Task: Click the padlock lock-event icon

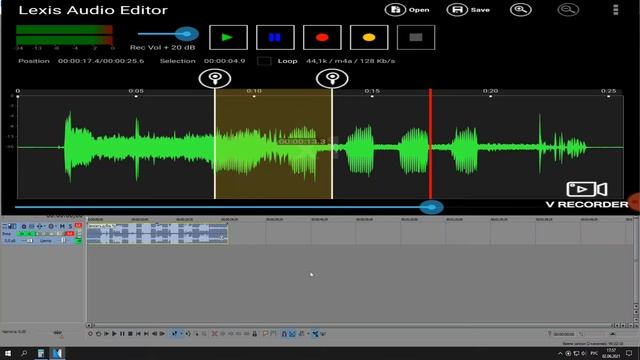Action: click(x=255, y=334)
